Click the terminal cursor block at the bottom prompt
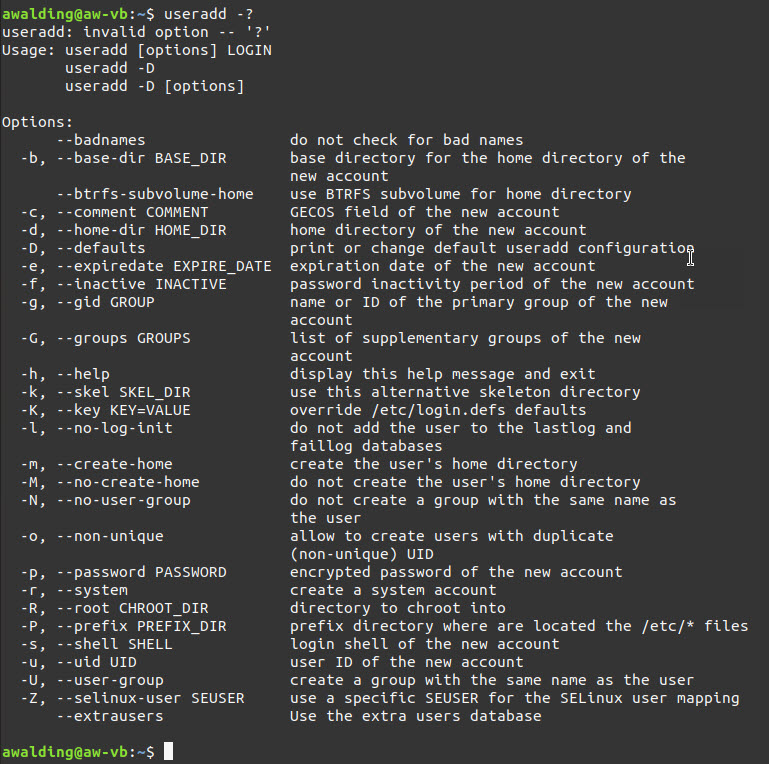 pos(169,751)
